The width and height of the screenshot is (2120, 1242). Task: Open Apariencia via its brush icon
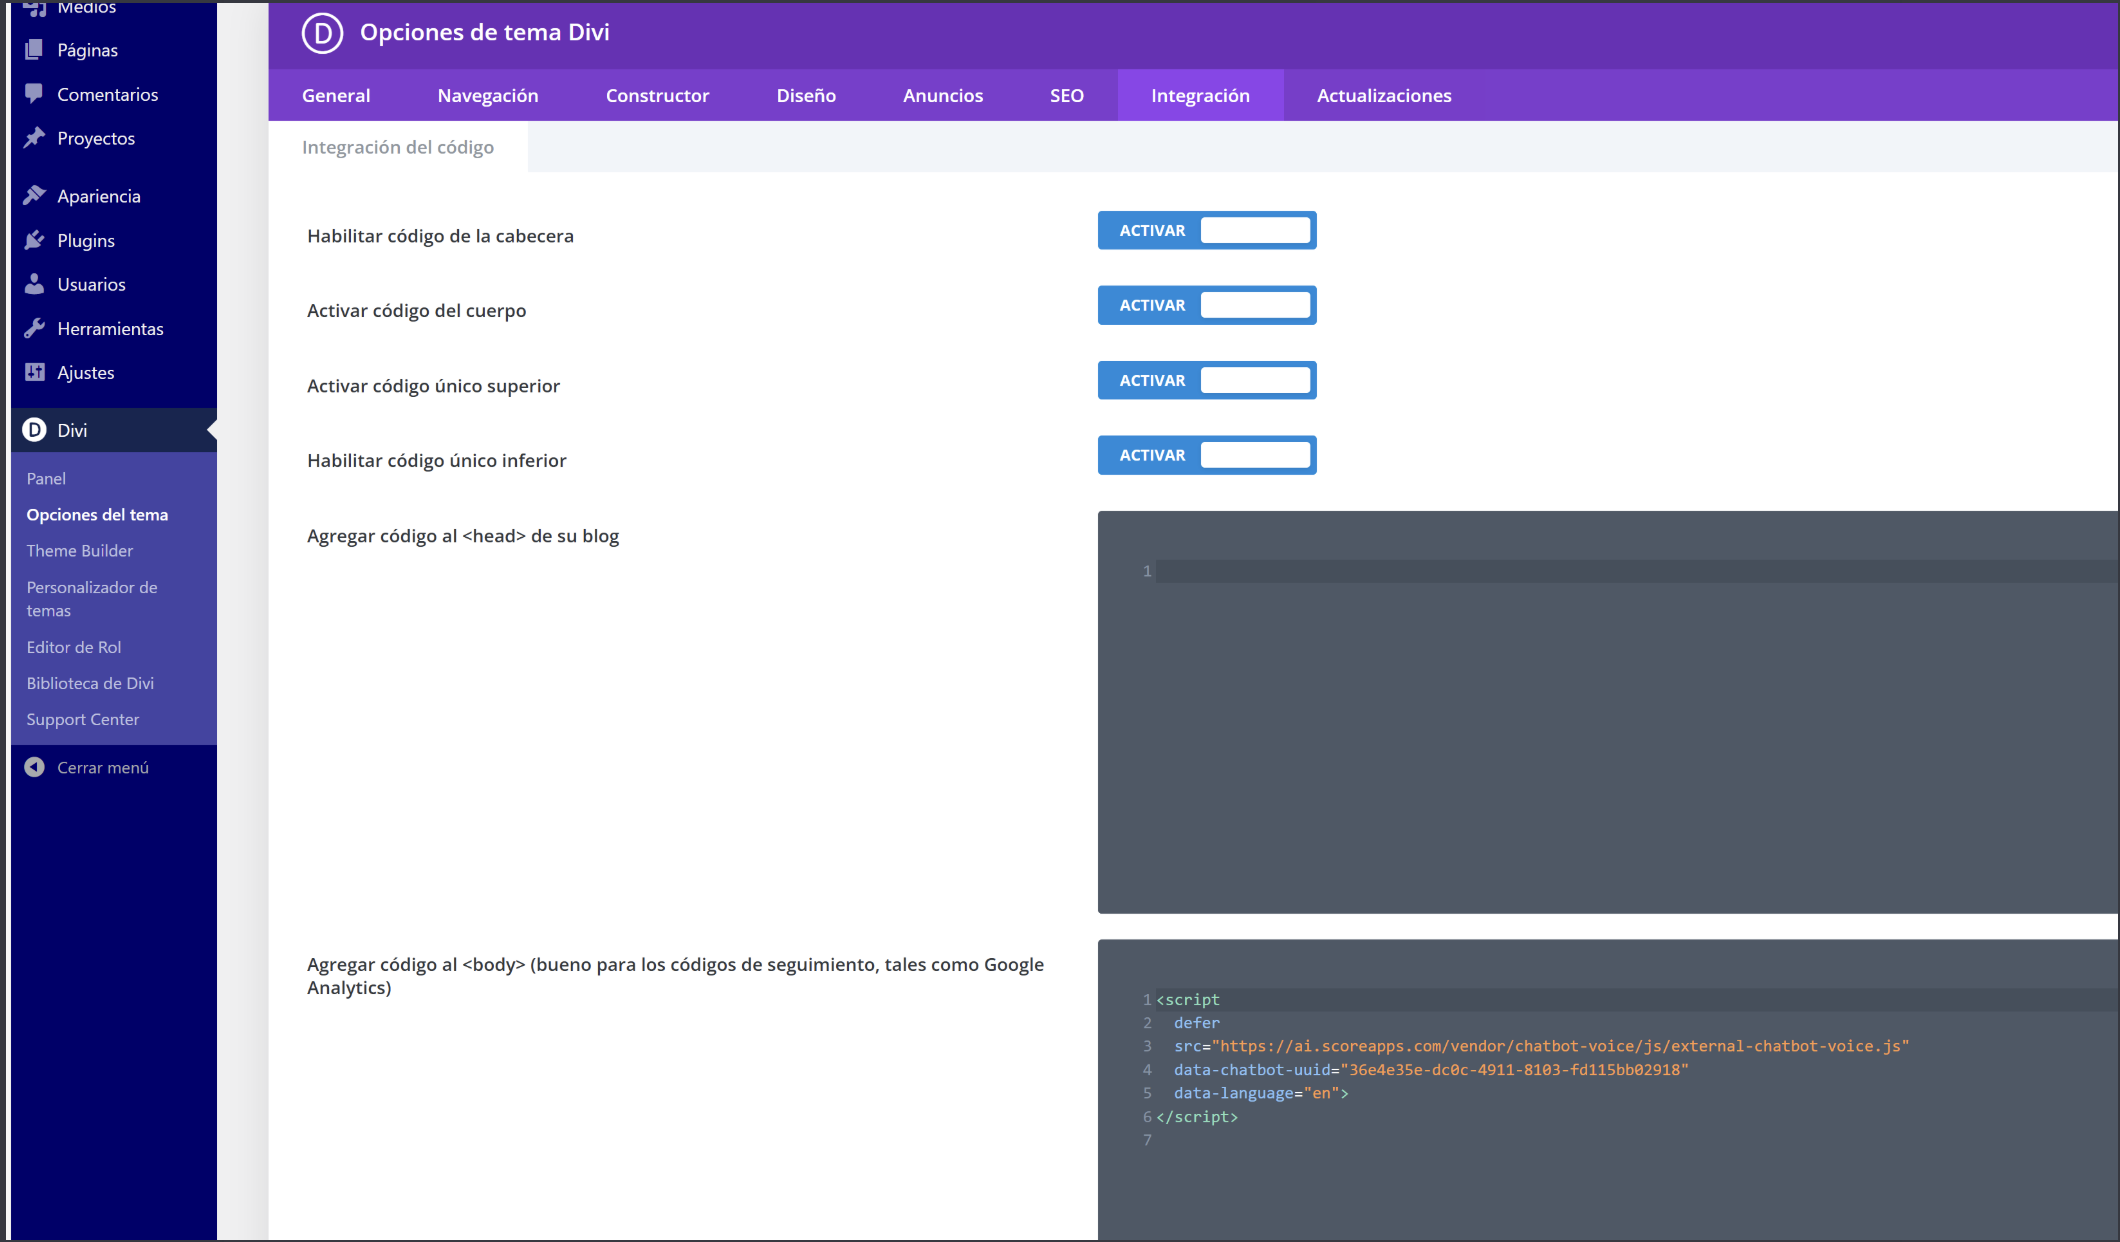coord(34,195)
